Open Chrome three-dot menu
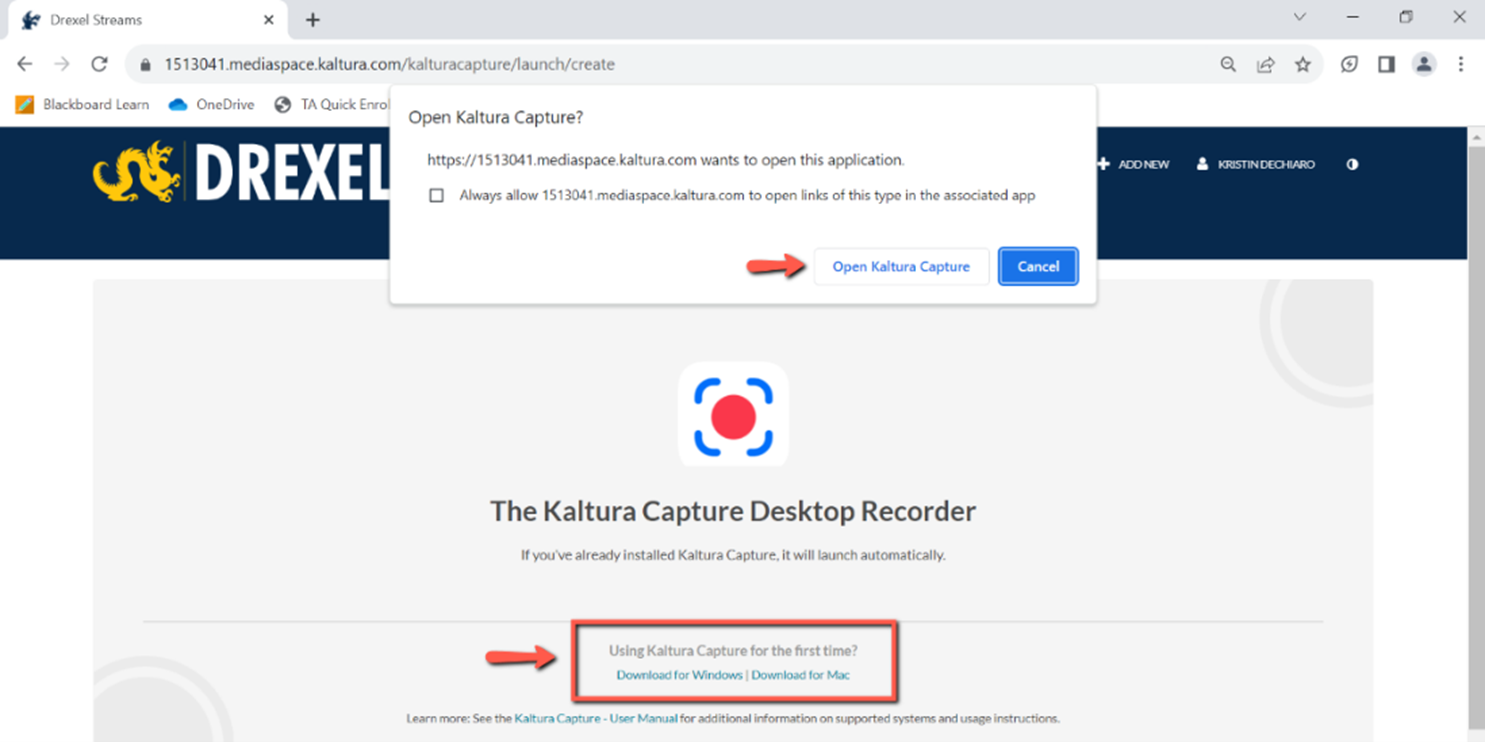Screen dimensions: 1485x742 point(1461,64)
